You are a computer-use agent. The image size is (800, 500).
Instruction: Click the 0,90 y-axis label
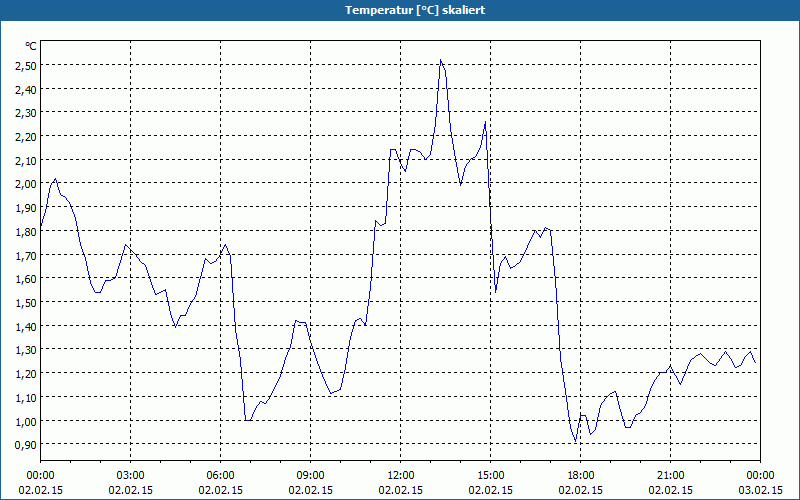[x=26, y=444]
